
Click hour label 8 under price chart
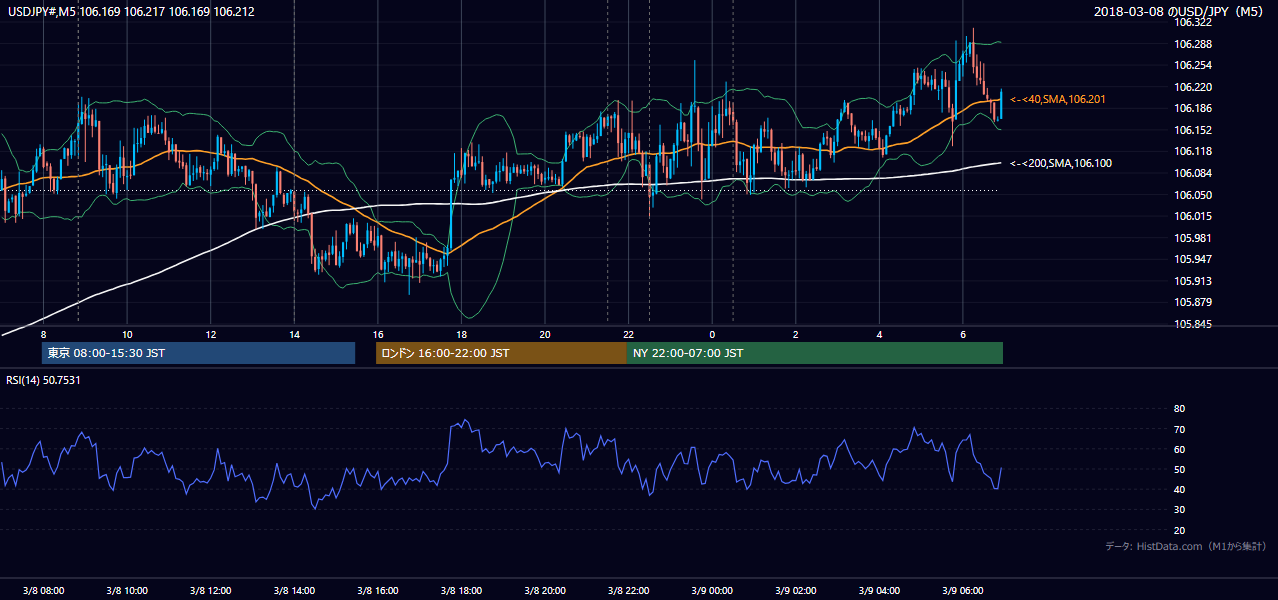43,334
